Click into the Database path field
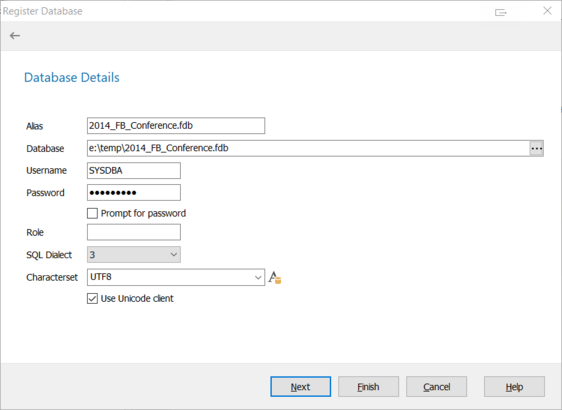The height and width of the screenshot is (410, 562). (x=308, y=148)
